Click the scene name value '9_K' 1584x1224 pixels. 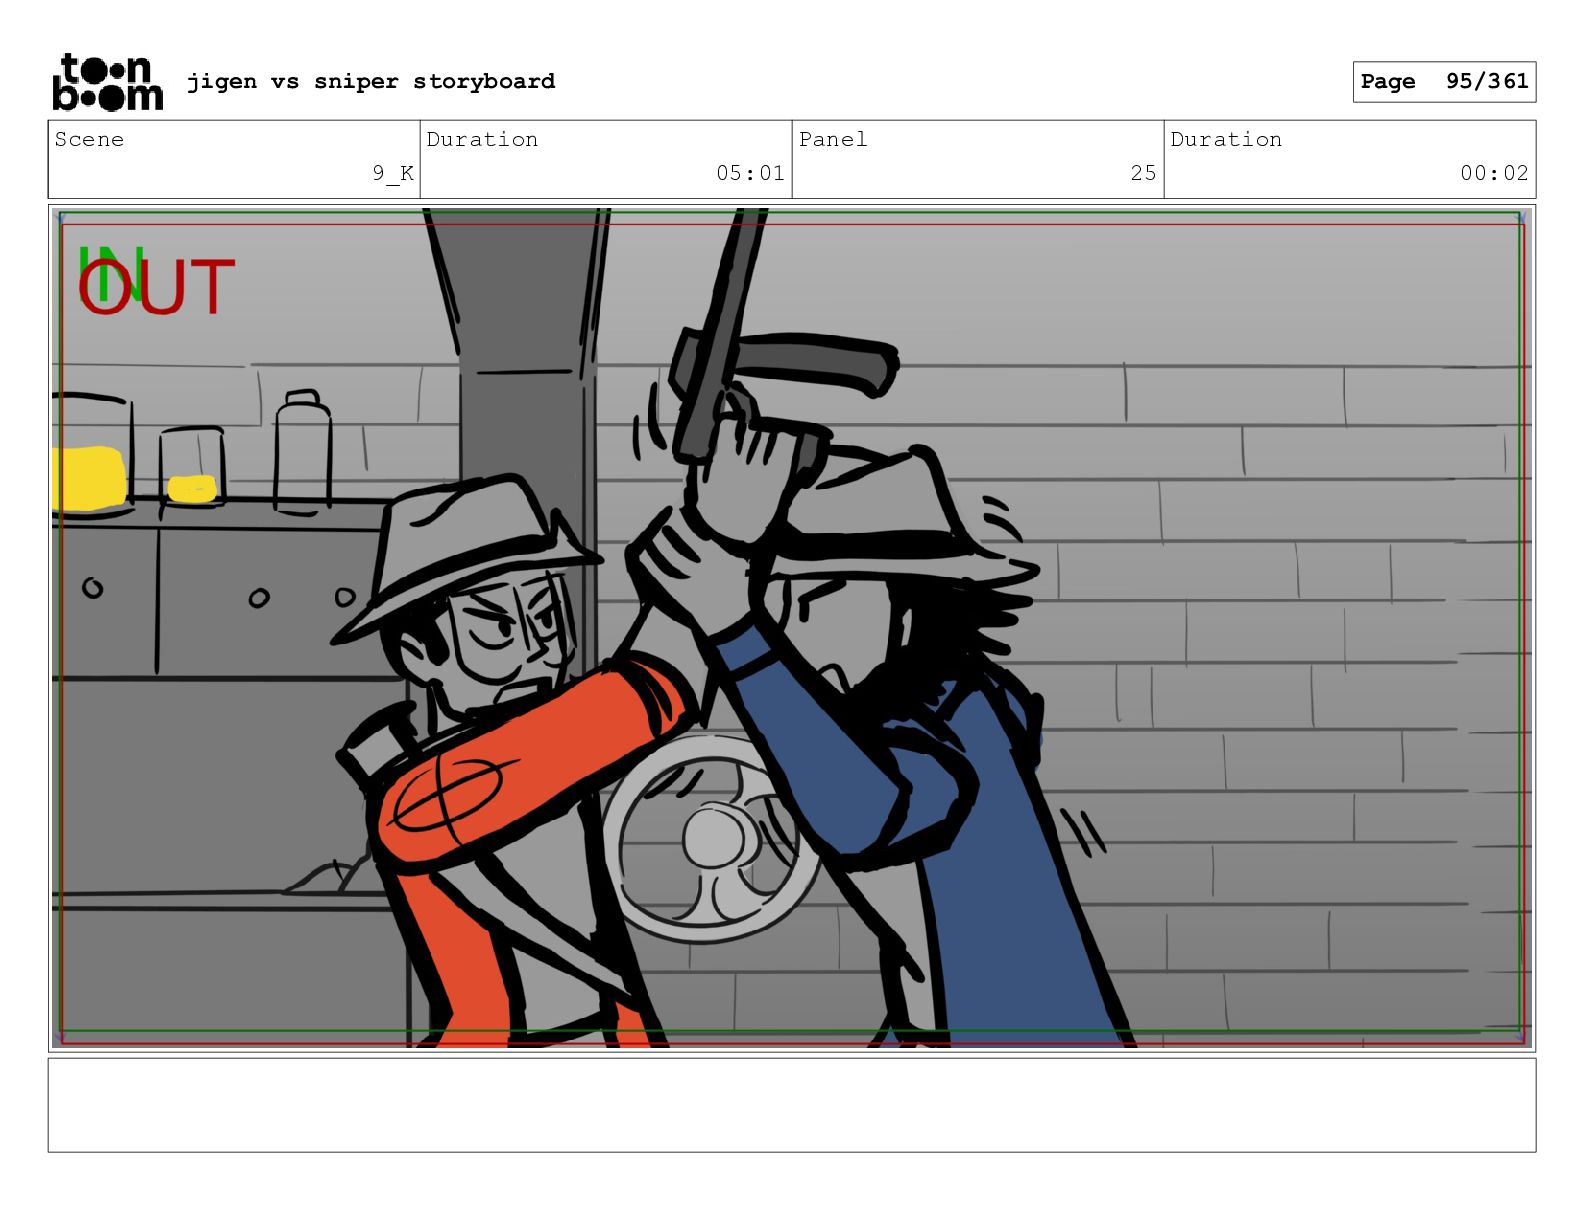tap(393, 173)
